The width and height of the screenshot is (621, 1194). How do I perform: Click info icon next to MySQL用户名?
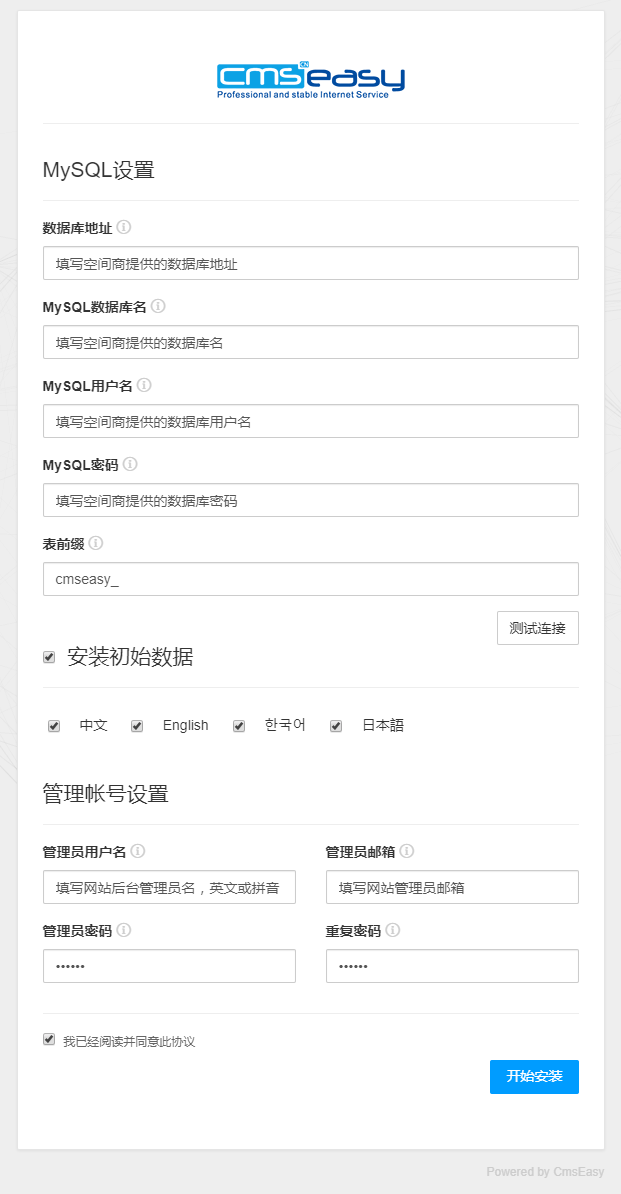pos(144,385)
